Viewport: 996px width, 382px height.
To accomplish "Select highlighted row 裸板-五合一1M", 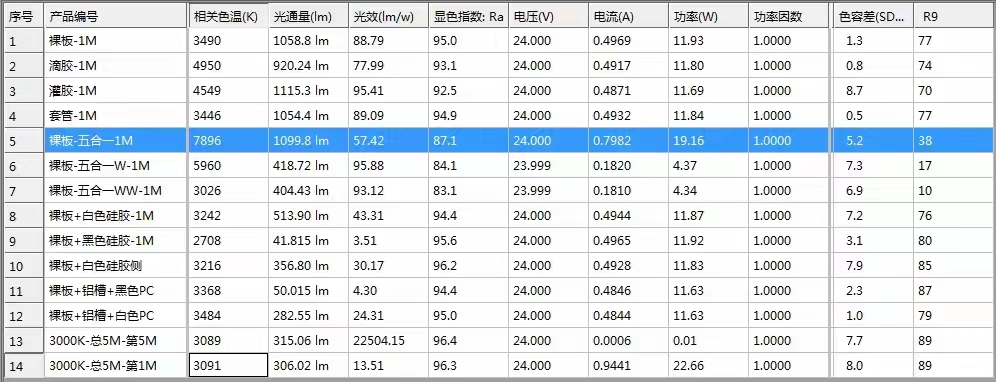I will 497,140.
